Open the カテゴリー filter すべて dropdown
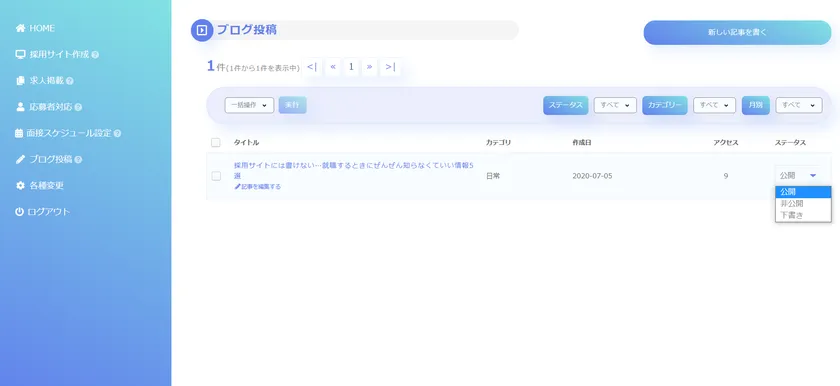Viewport: 840px width, 386px height. coord(714,105)
